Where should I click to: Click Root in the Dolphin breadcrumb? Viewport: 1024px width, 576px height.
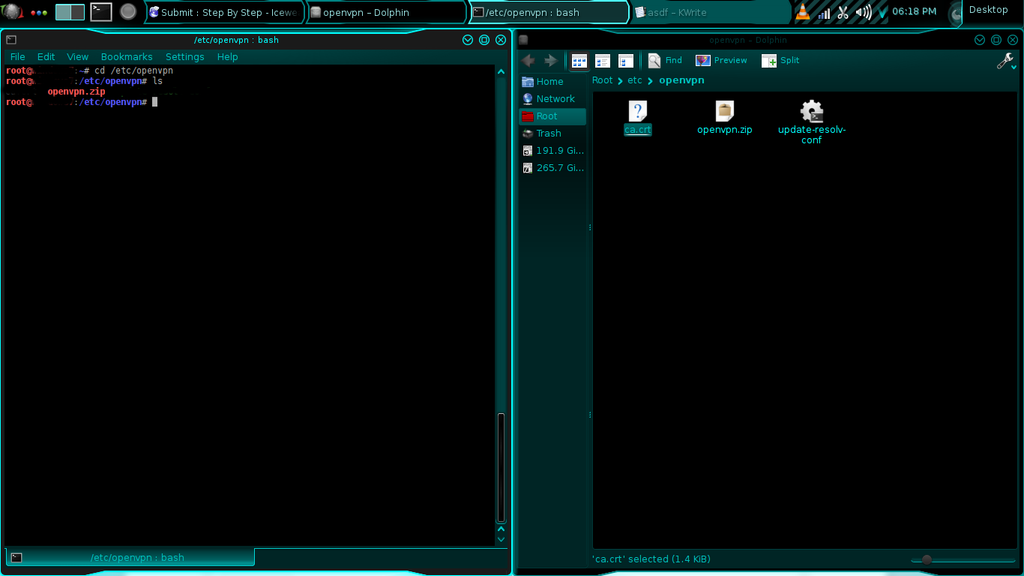[x=602, y=80]
